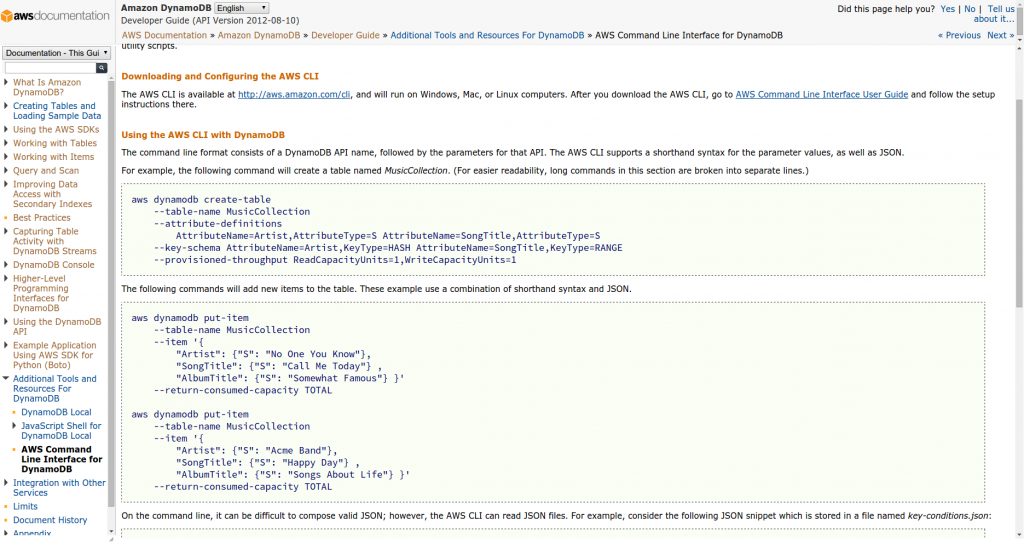The width and height of the screenshot is (1024, 544).
Task: Open AWS Command Line Interface User Guide link
Action: [822, 95]
